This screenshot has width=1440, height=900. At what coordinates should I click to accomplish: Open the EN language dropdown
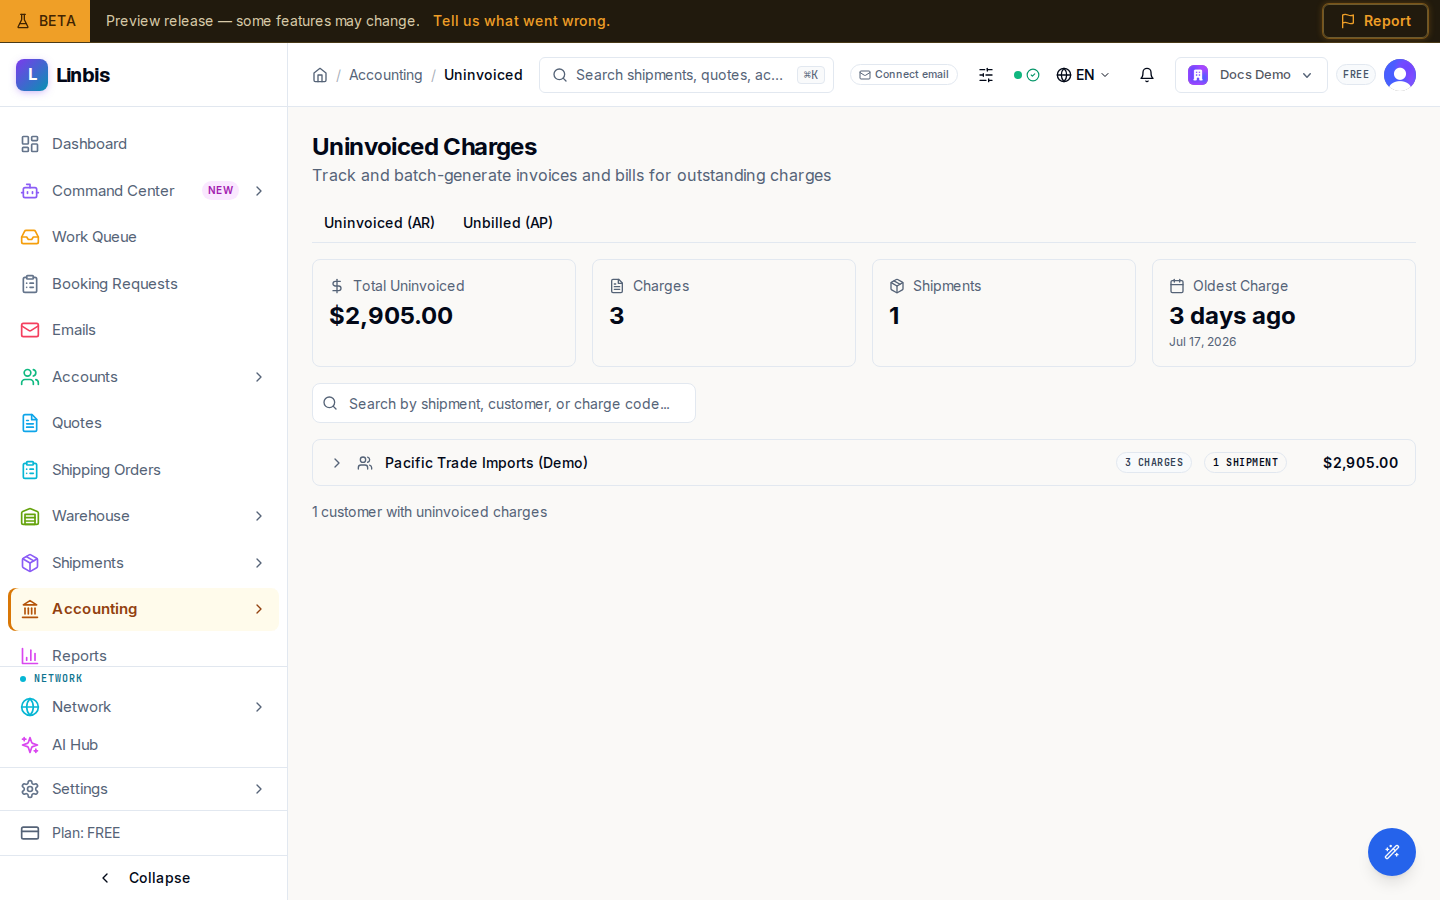(x=1083, y=75)
